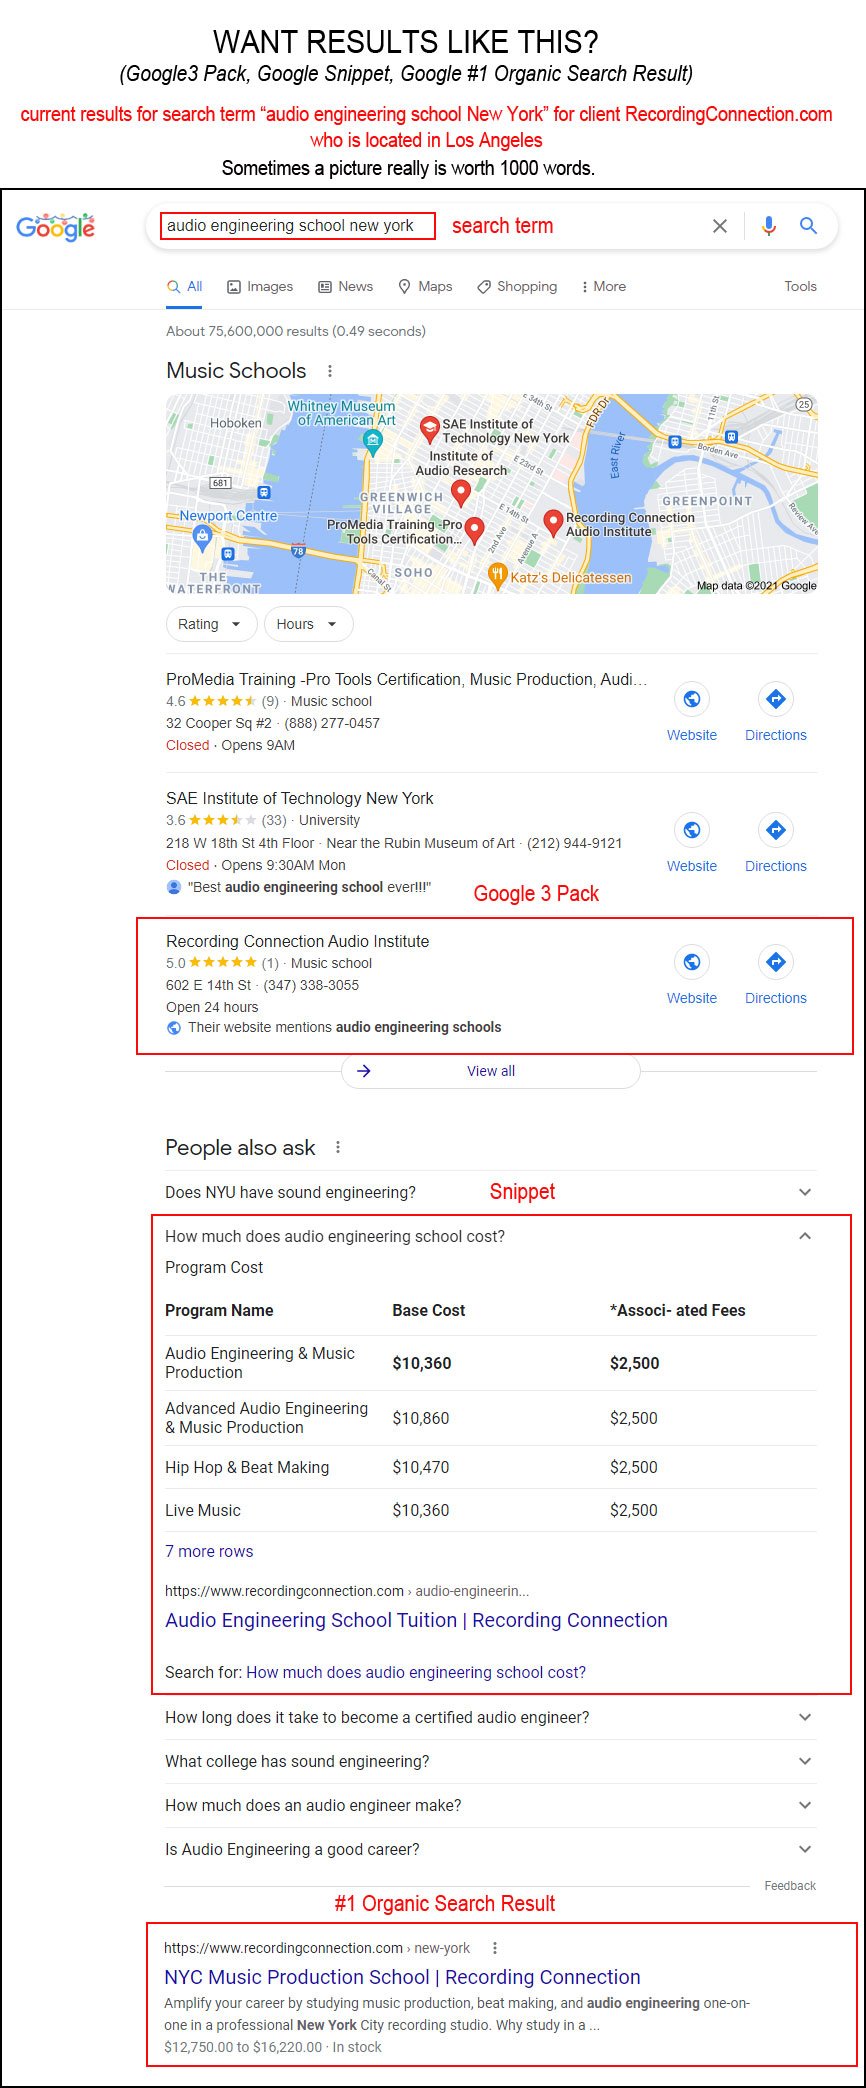This screenshot has height=2088, width=866.
Task: Click the Recording Connection Audio Institute pin
Action: point(552,522)
